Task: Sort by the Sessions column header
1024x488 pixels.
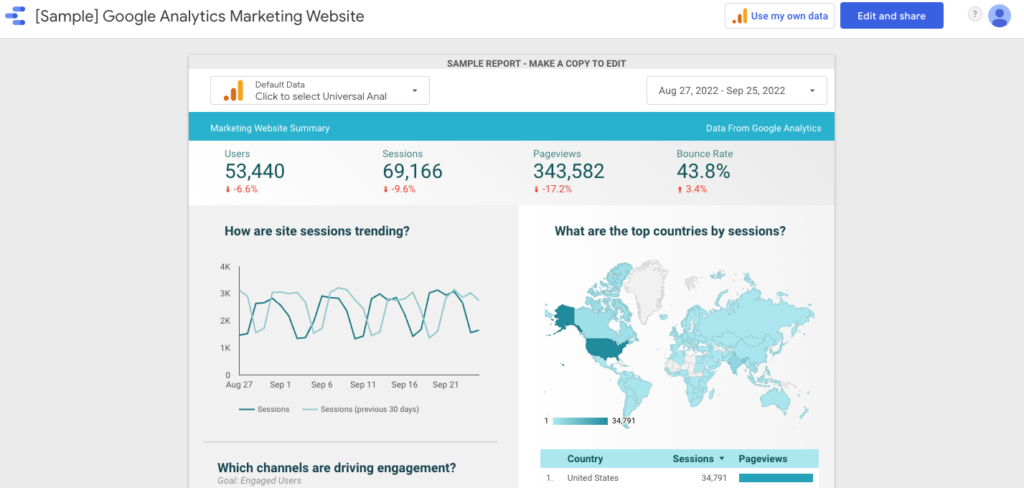Action: 694,459
